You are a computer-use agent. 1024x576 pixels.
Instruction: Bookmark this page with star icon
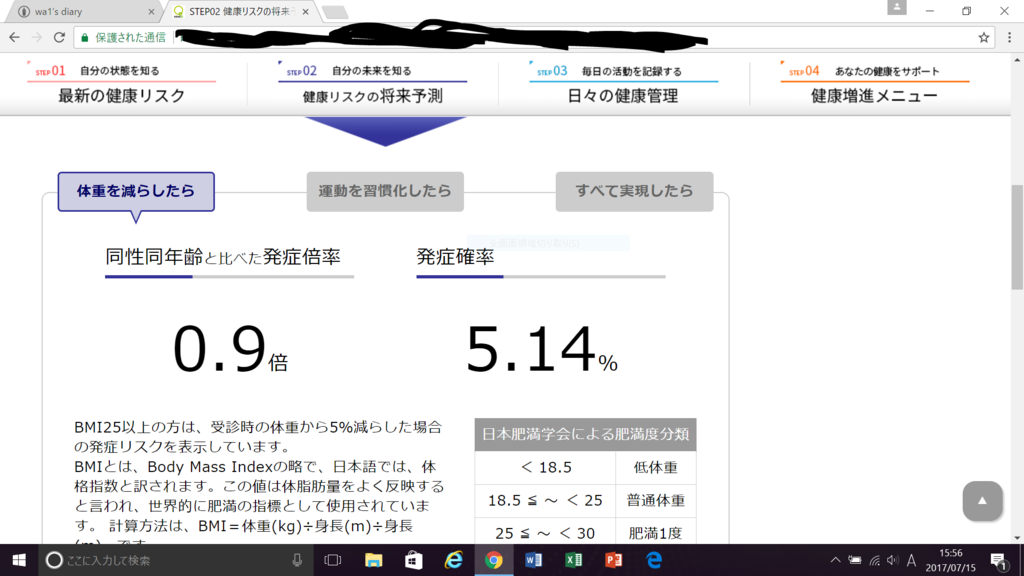(984, 38)
